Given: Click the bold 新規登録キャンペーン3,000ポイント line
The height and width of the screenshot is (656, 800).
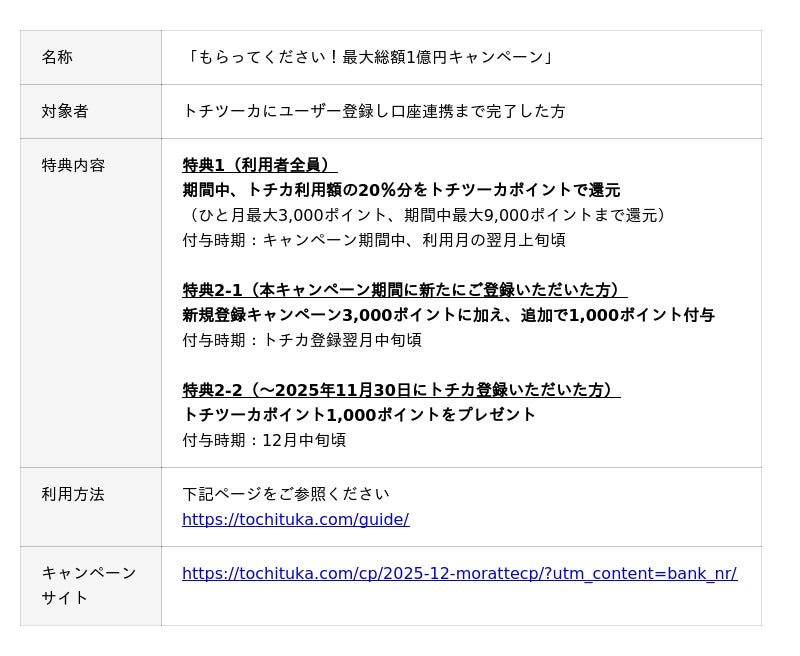Looking at the screenshot, I should (x=448, y=315).
